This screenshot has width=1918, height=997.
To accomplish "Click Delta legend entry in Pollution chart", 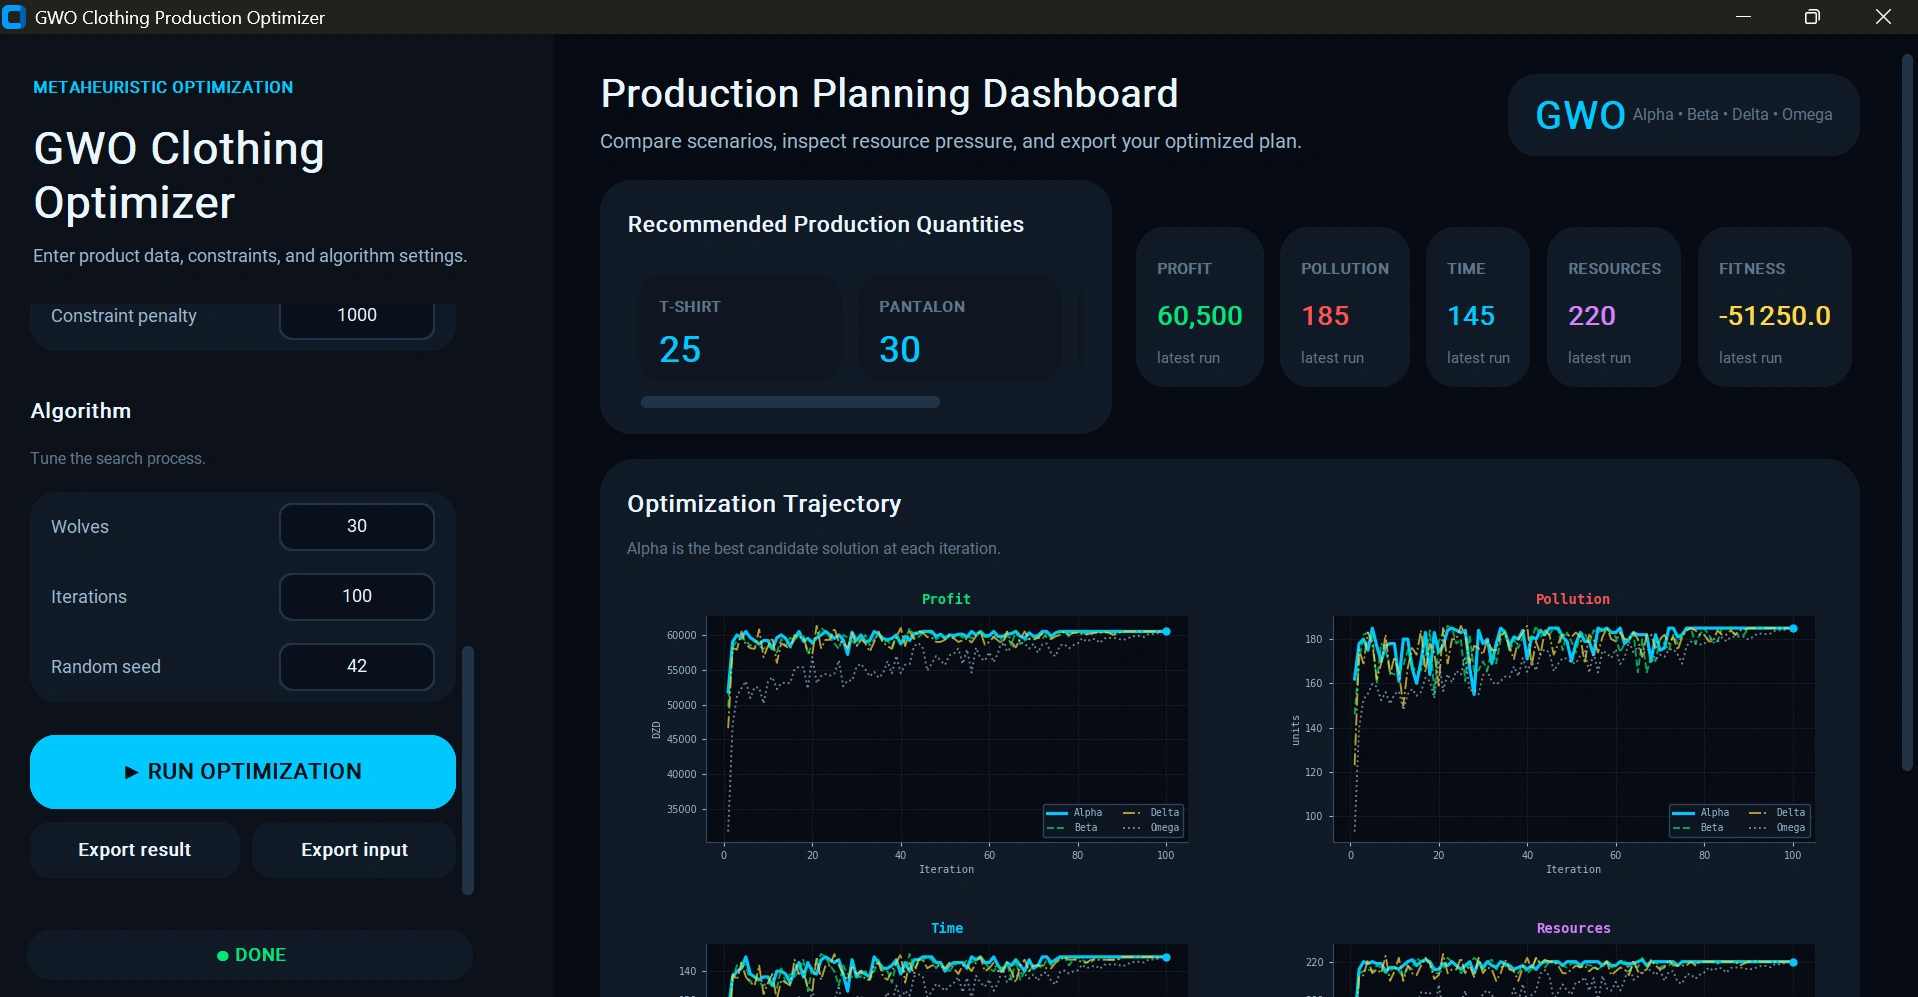I will (1777, 813).
